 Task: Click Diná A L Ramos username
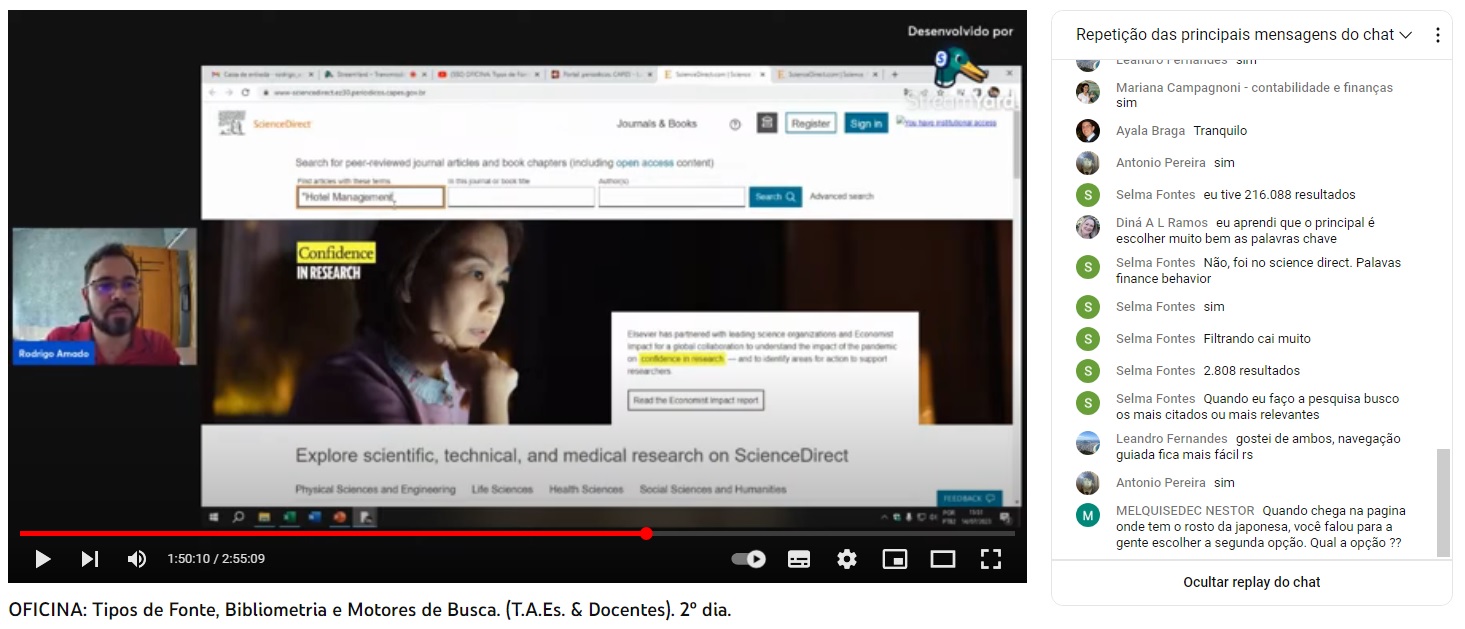click(1162, 223)
